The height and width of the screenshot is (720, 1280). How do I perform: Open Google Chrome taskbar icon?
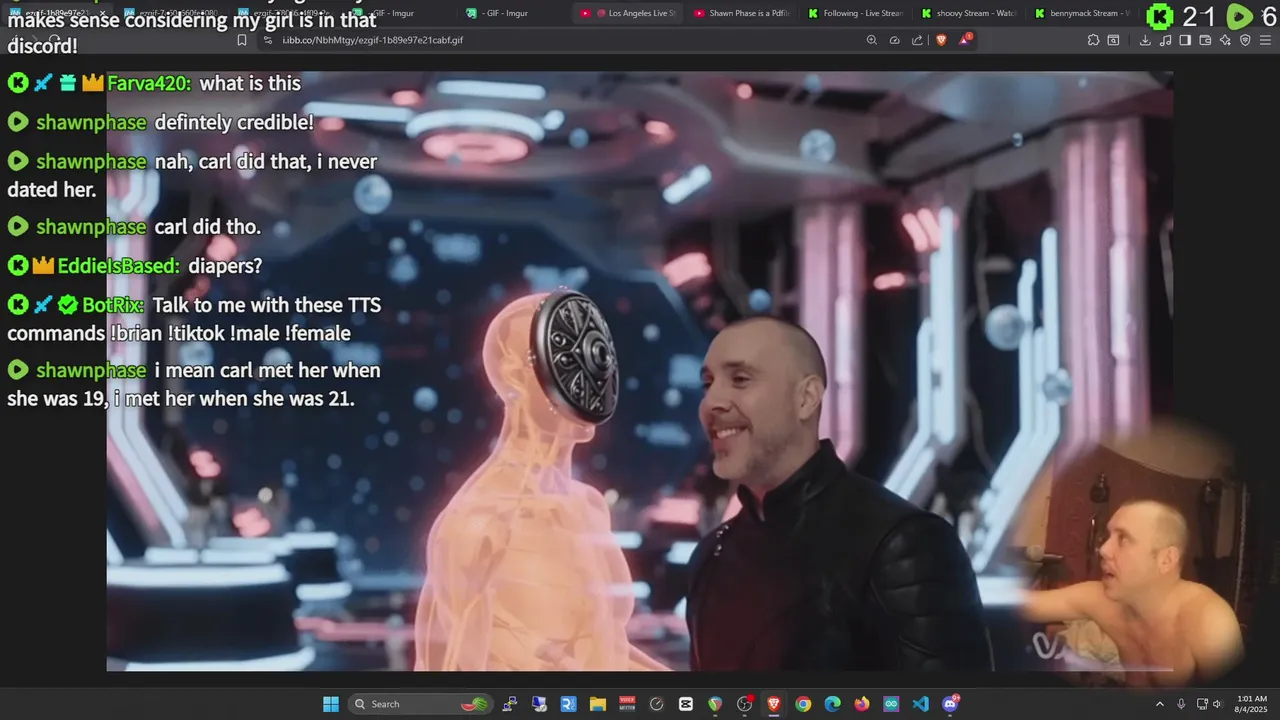pos(803,704)
